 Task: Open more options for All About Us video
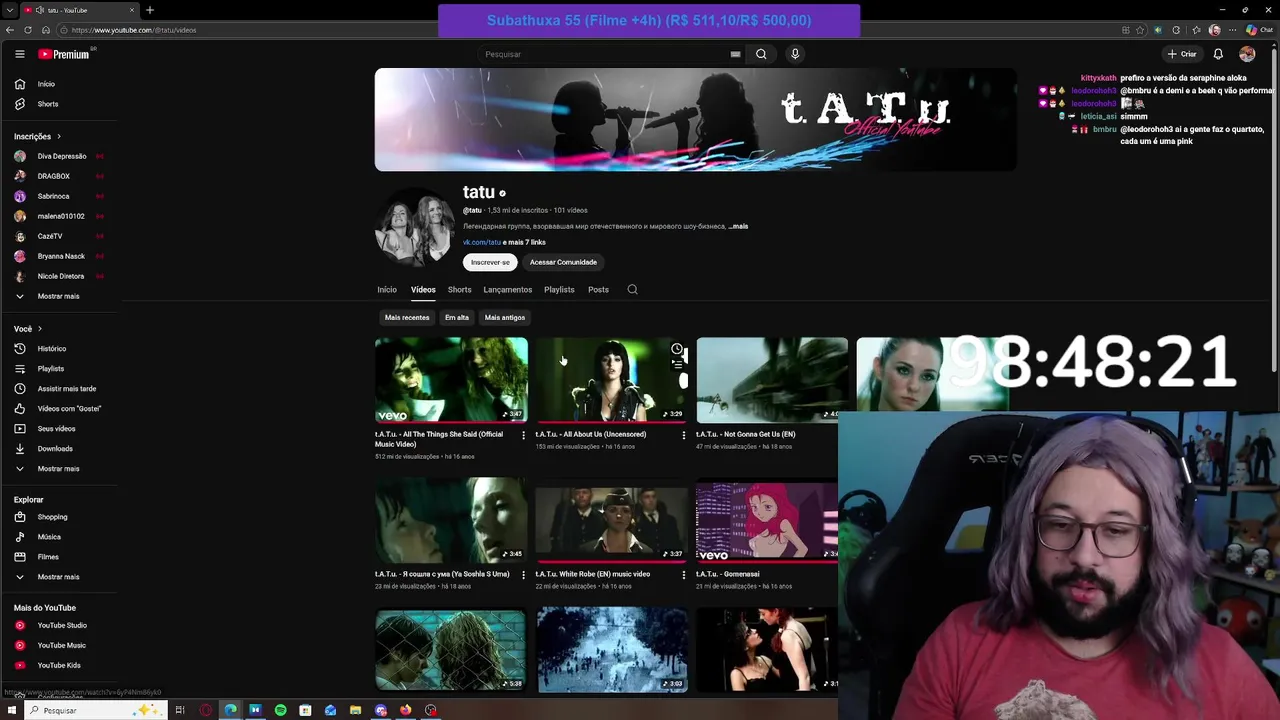coord(684,435)
